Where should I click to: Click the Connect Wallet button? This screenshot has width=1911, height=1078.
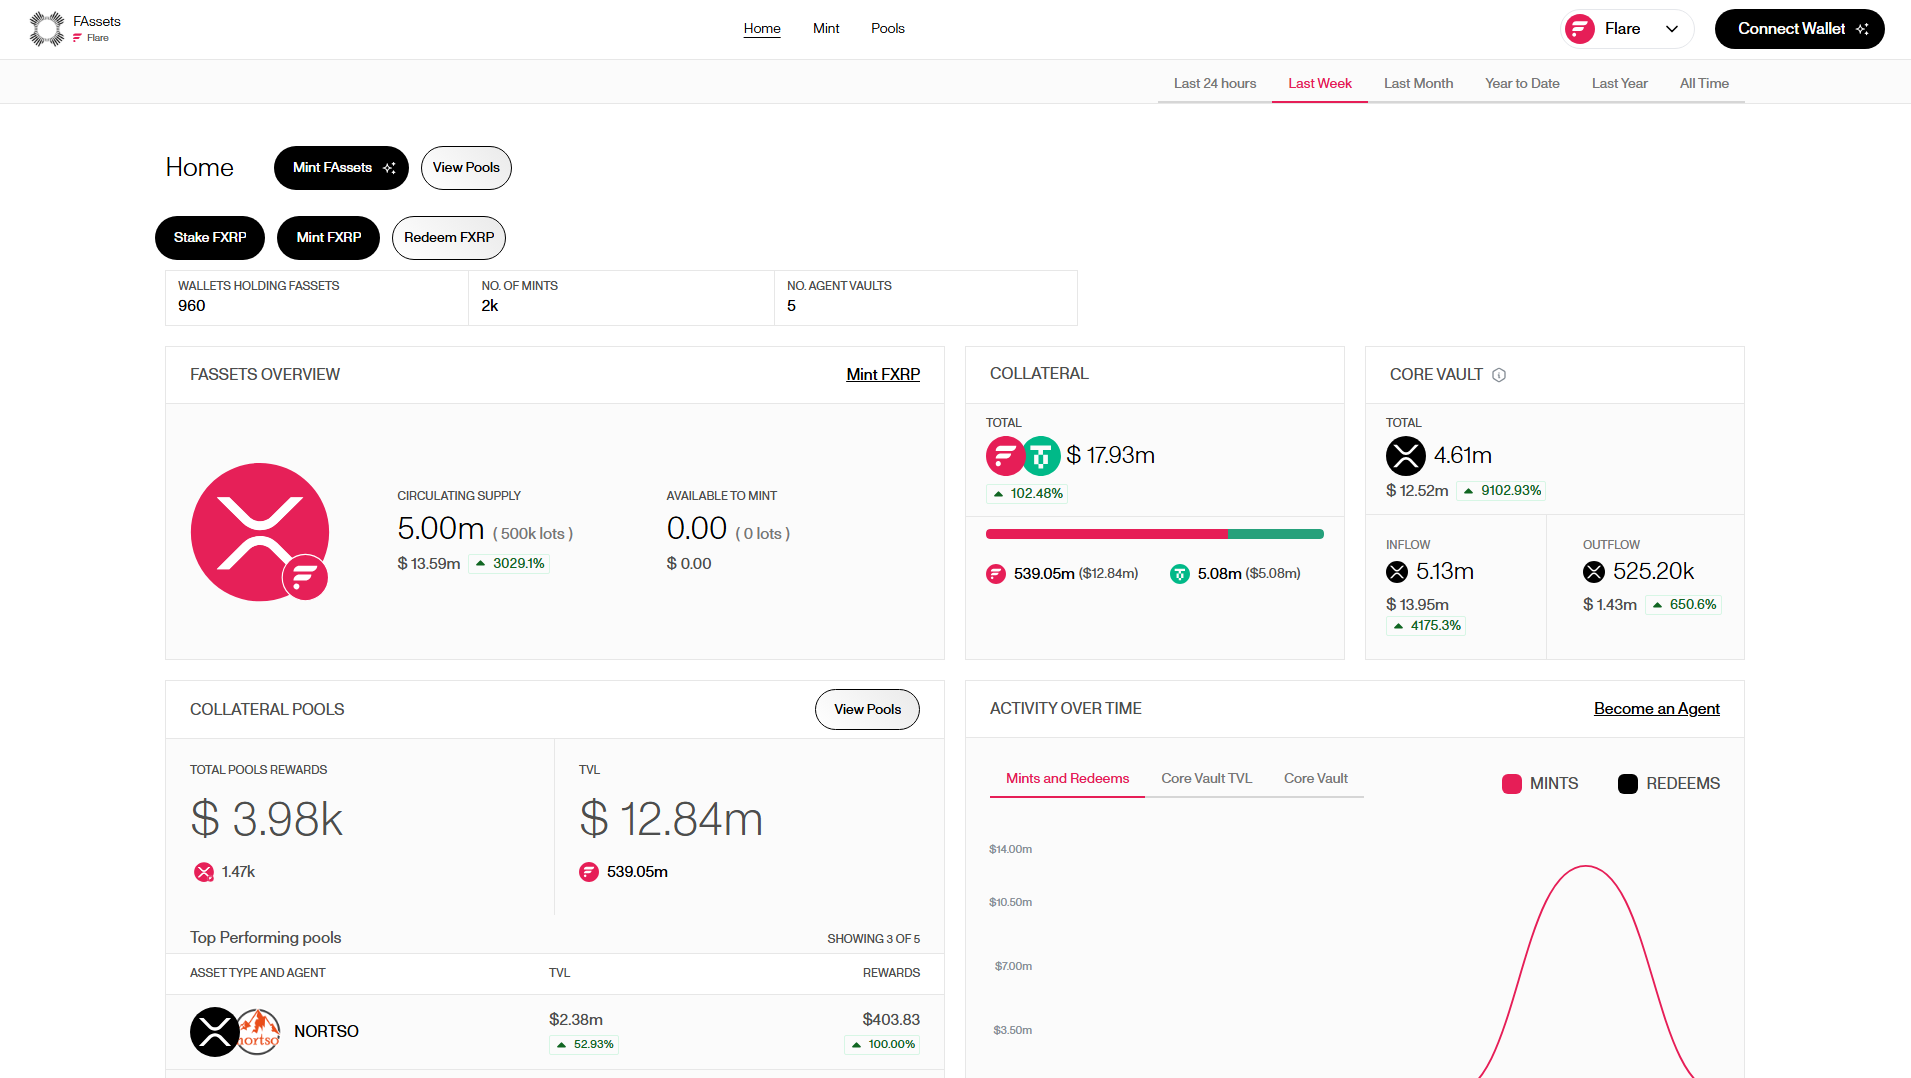pyautogui.click(x=1799, y=29)
